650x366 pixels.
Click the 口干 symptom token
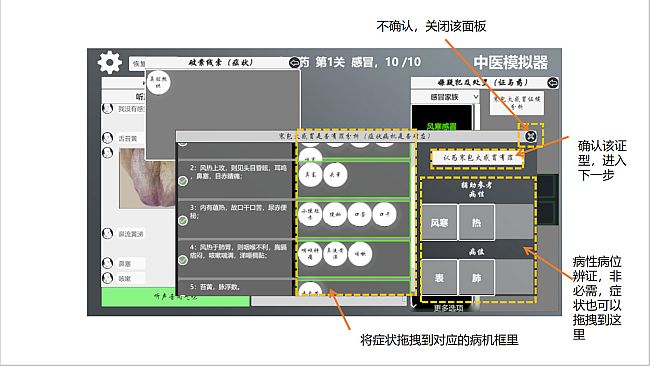coord(384,214)
